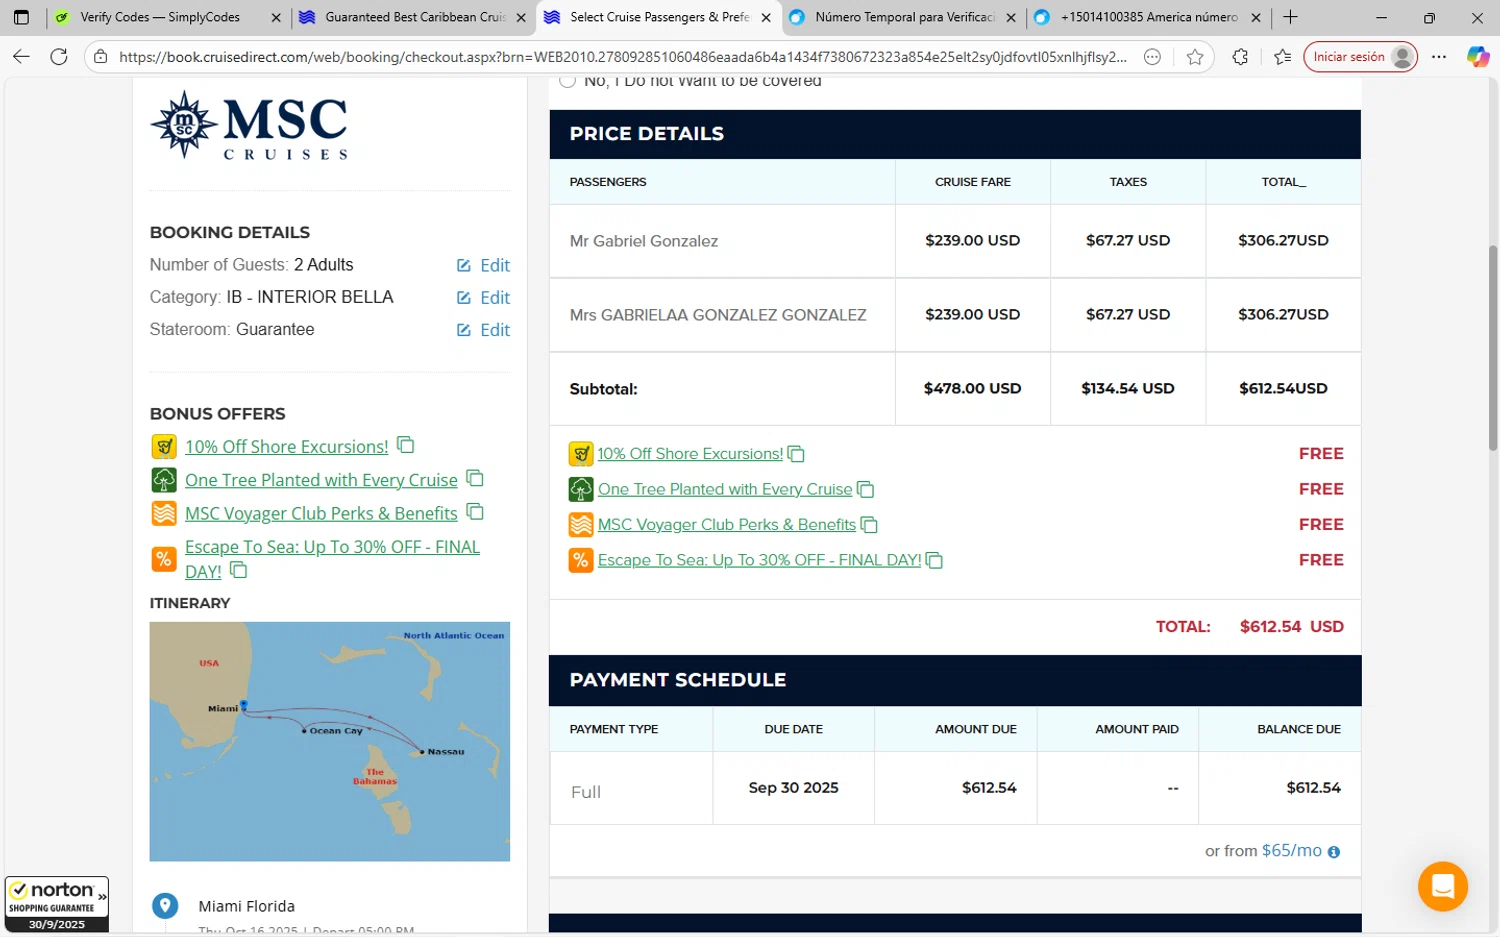Copy One Tree Planted in Price Details
Image resolution: width=1500 pixels, height=937 pixels.
pos(866,489)
